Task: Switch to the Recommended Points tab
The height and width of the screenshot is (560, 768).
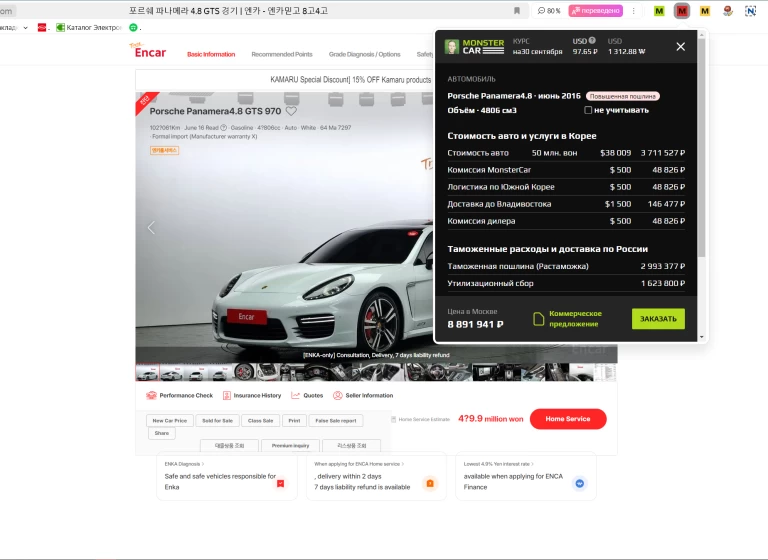Action: tap(282, 54)
